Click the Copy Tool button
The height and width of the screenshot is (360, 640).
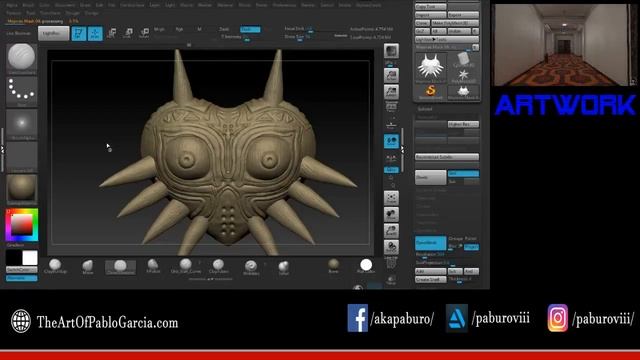[430, 7]
